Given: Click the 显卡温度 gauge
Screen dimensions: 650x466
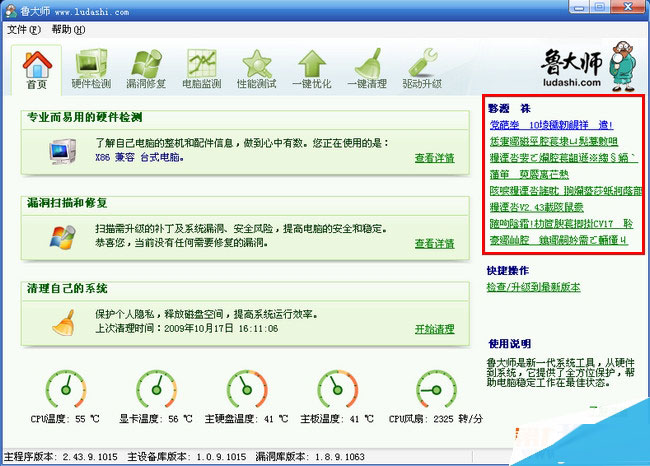Looking at the screenshot, I should [156, 389].
